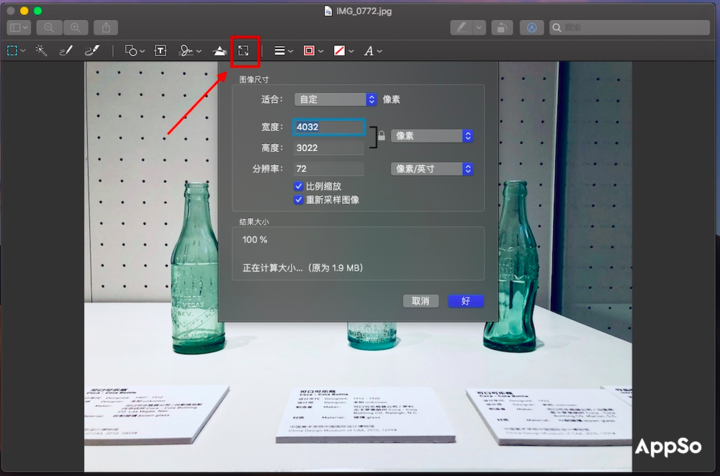Image resolution: width=720 pixels, height=476 pixels.
Task: Select the Instant Alpha magic wand tool
Action: click(41, 50)
